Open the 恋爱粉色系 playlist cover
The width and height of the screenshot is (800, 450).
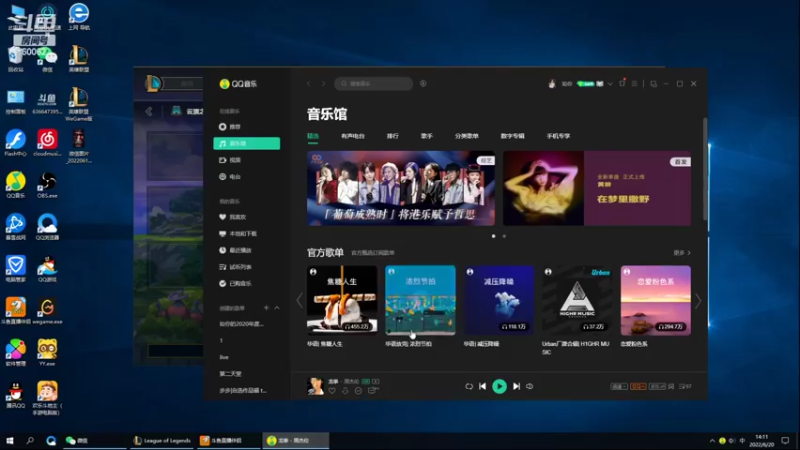[x=656, y=300]
